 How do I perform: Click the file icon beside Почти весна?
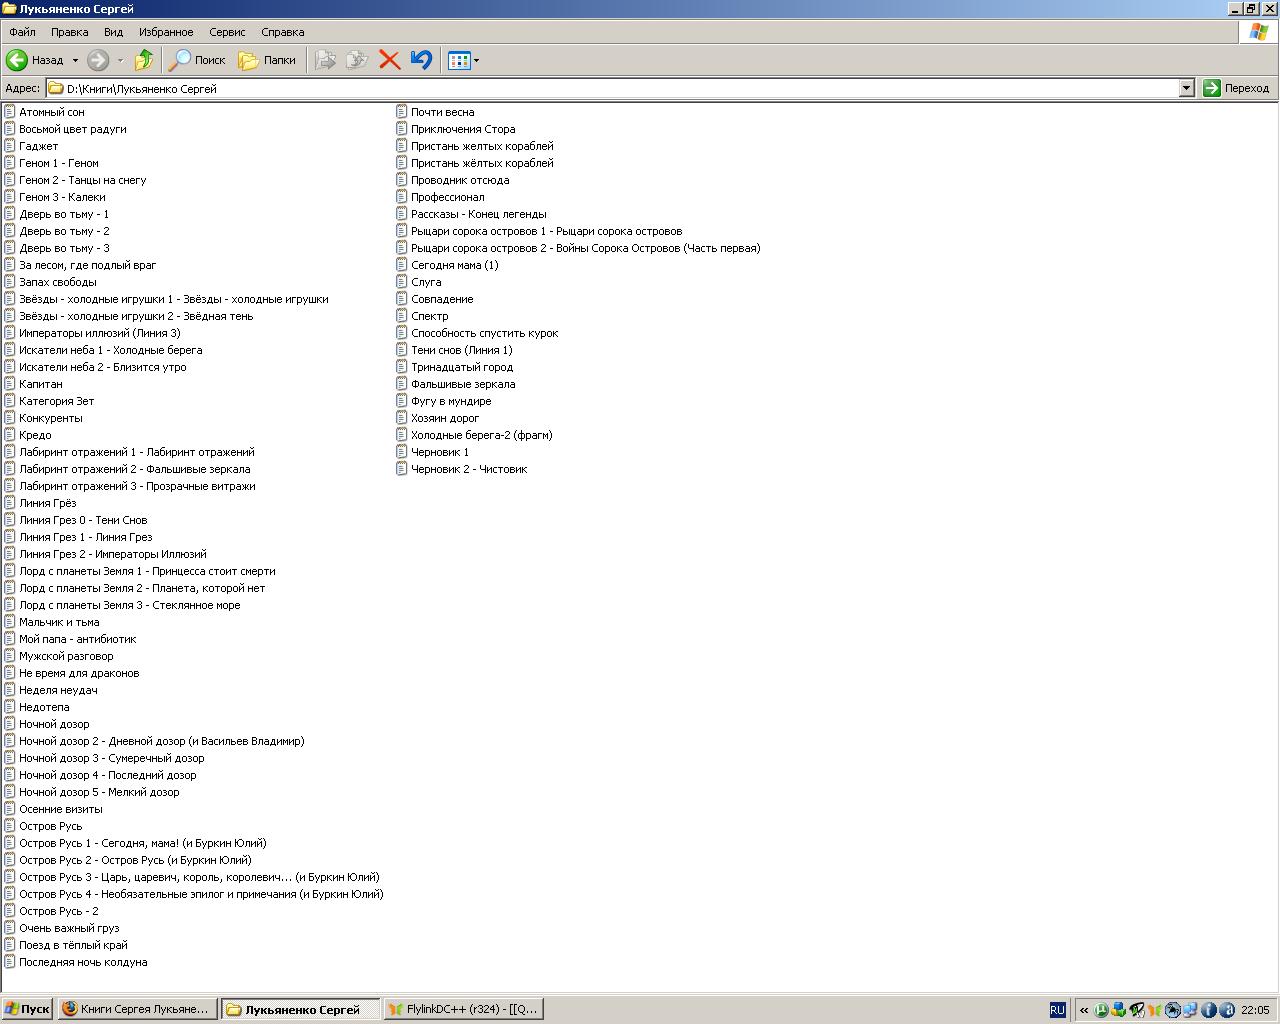click(x=402, y=112)
